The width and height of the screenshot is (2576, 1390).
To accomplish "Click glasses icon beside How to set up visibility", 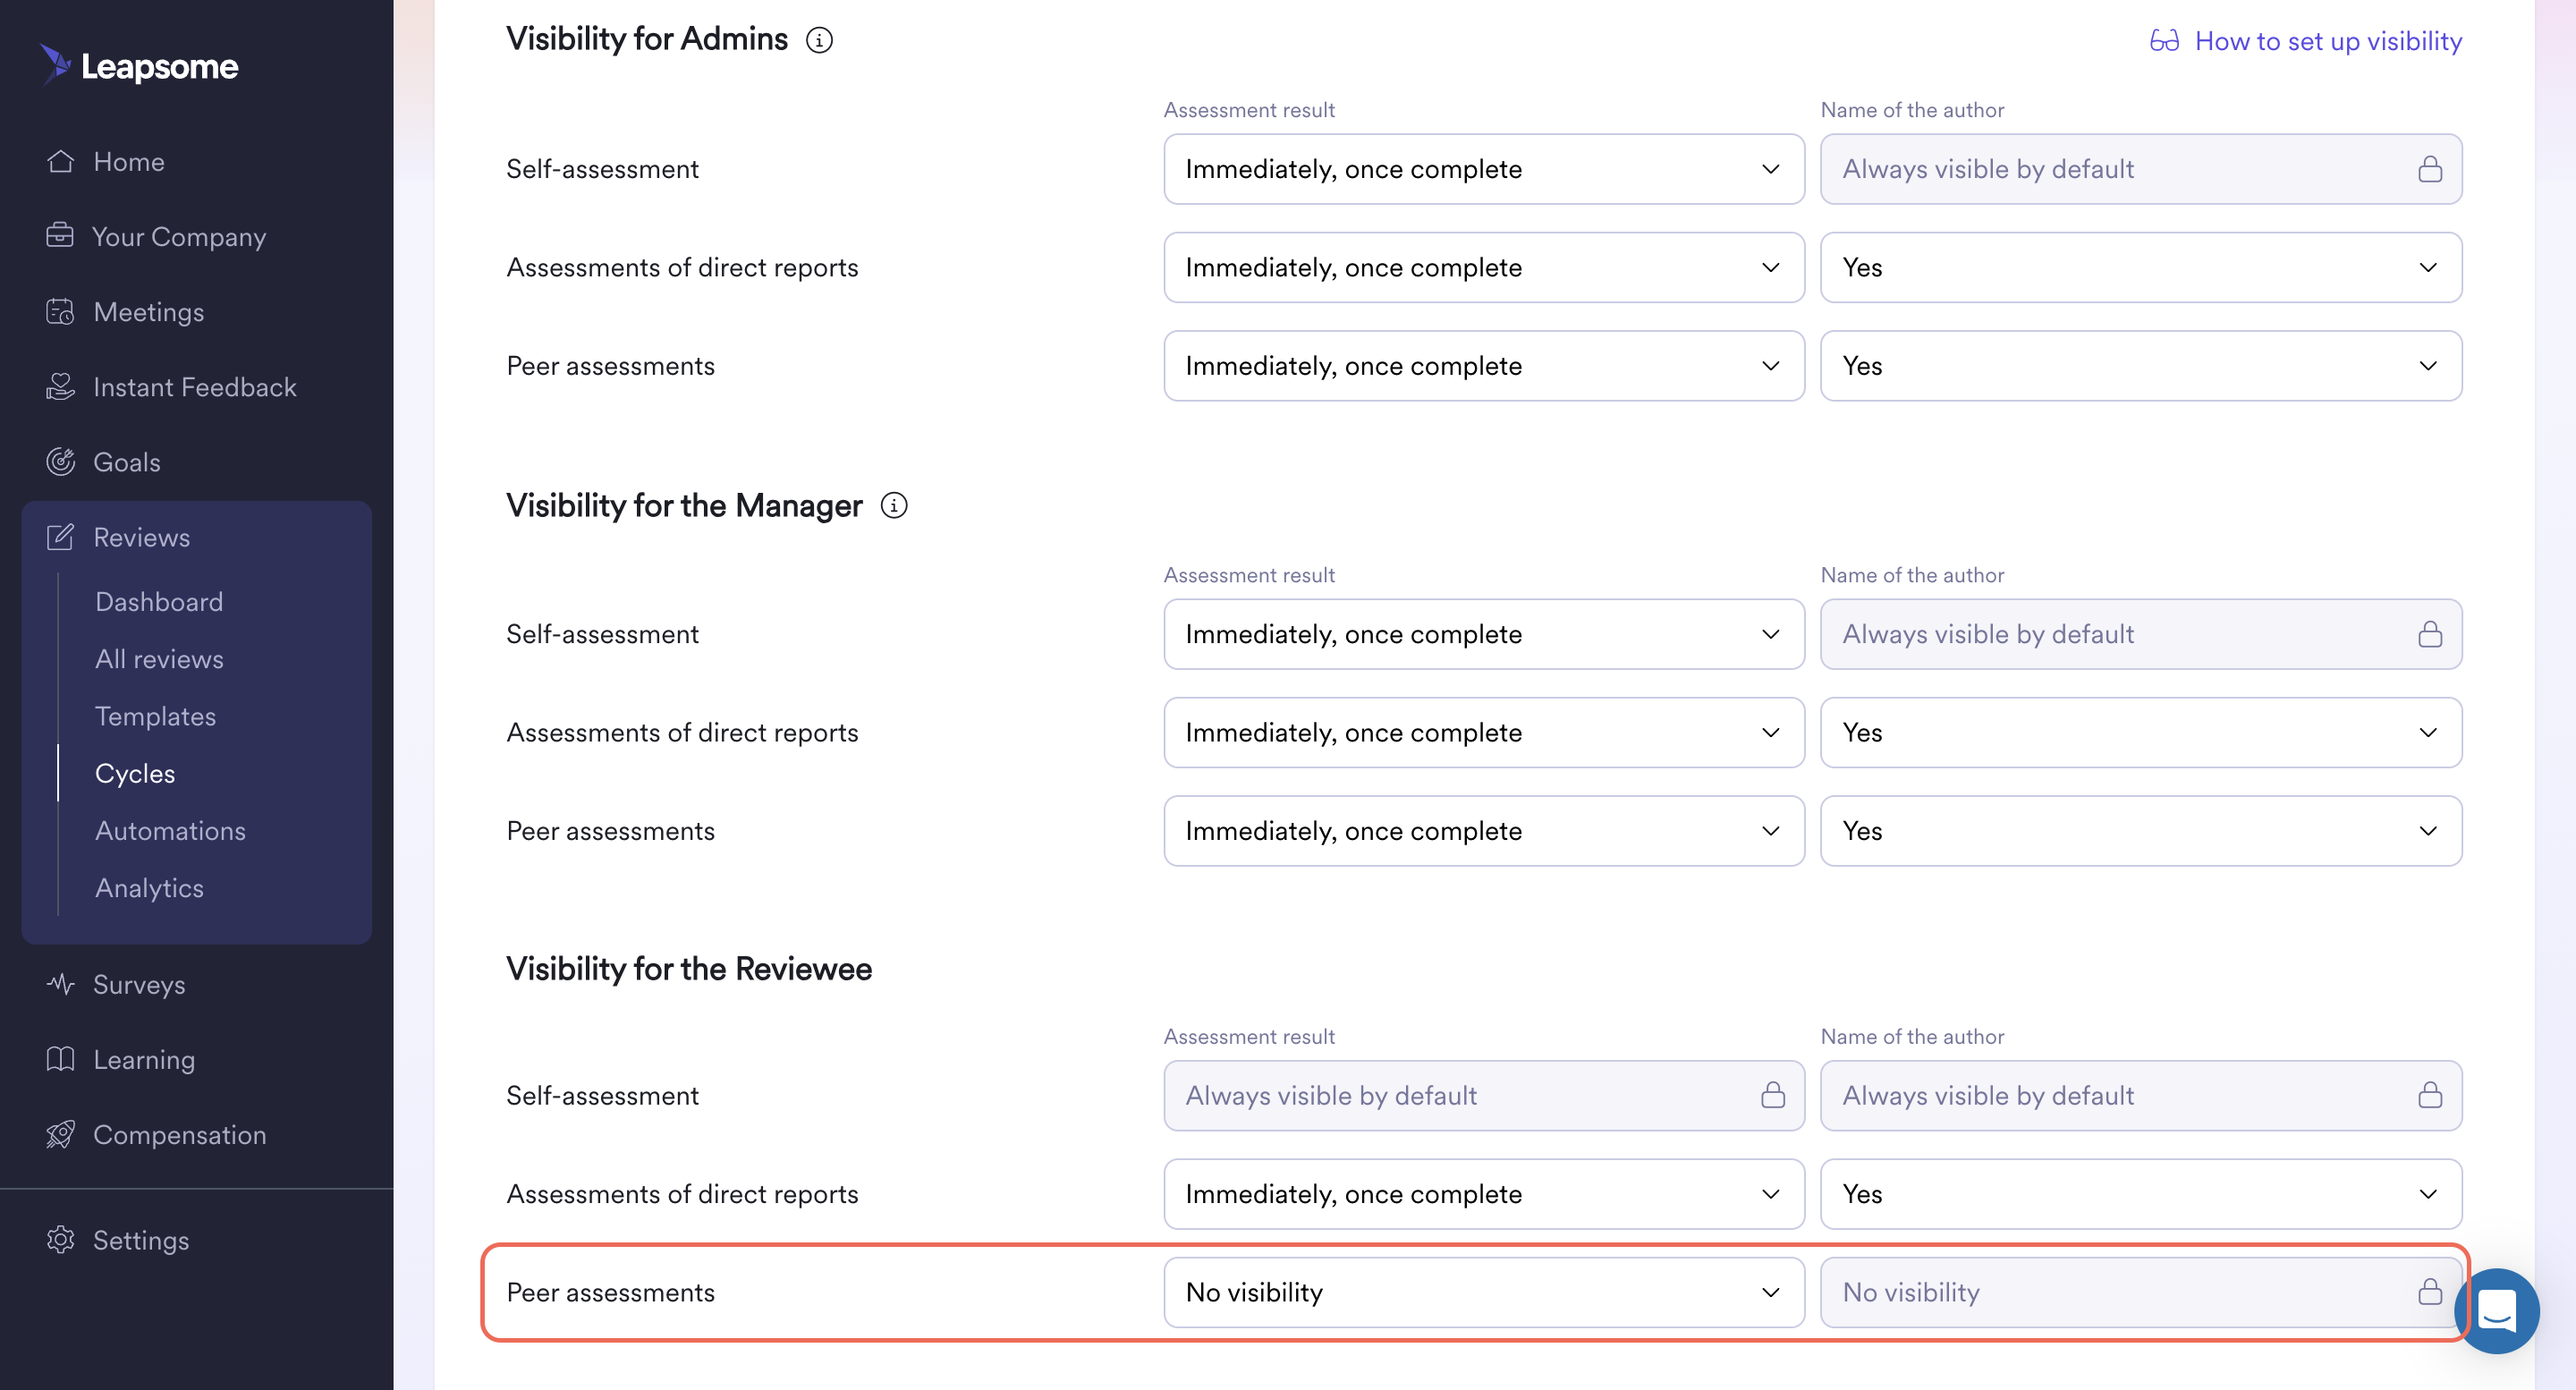I will [2164, 40].
